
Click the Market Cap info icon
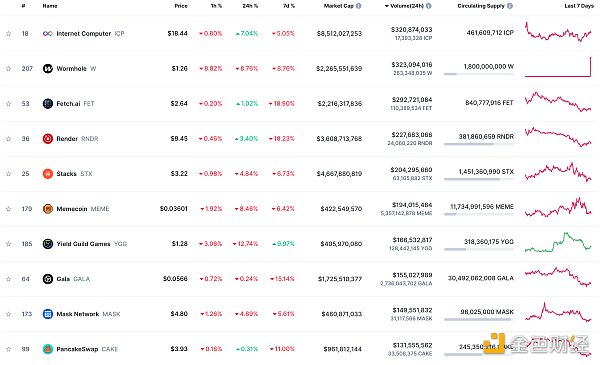point(359,6)
